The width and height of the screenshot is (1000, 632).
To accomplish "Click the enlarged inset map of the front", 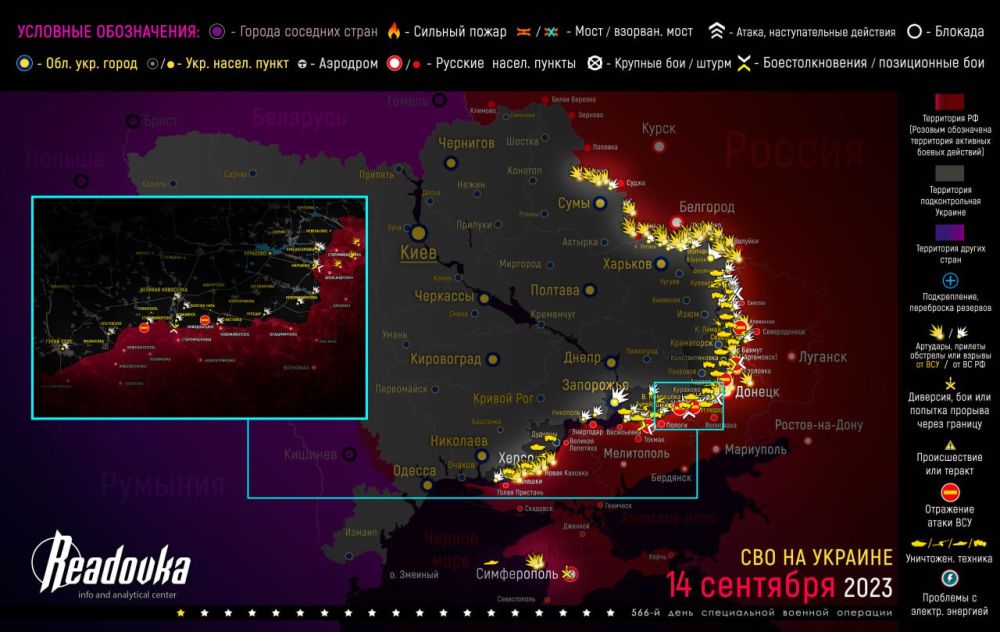I will point(200,305).
